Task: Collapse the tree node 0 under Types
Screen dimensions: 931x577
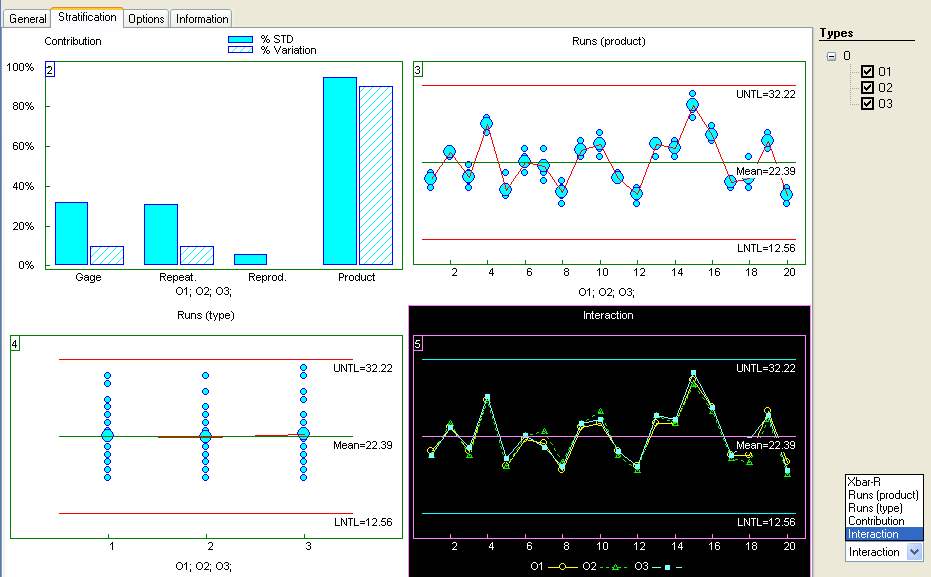Action: point(831,57)
